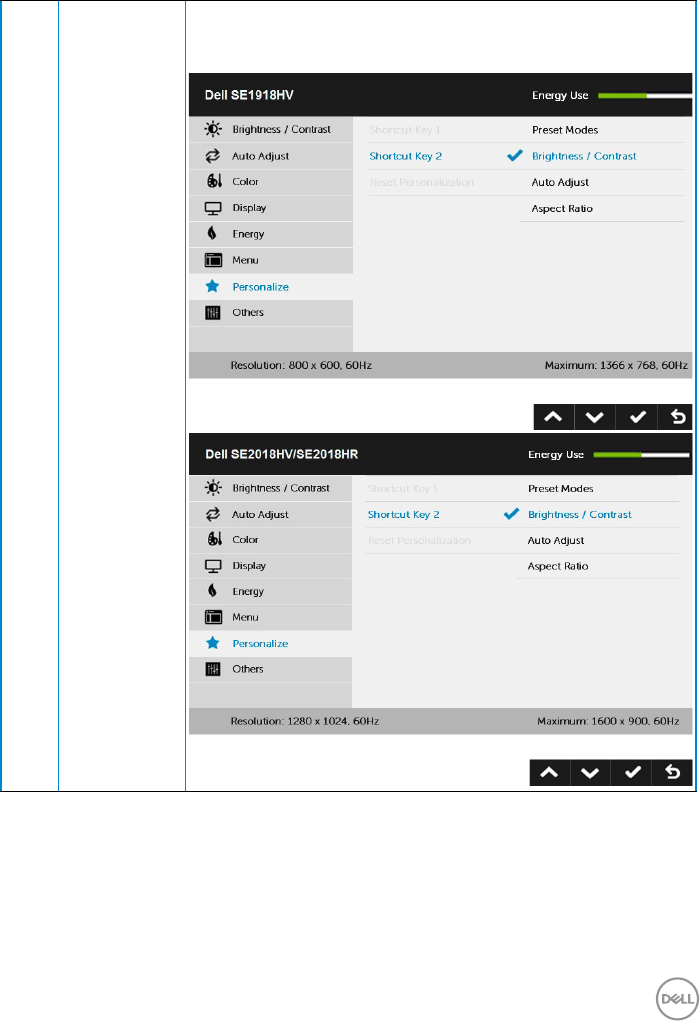Viewport: 700px width, 1021px height.
Task: Click the Menu icon in SE1918HV menu
Action: pyautogui.click(x=213, y=260)
